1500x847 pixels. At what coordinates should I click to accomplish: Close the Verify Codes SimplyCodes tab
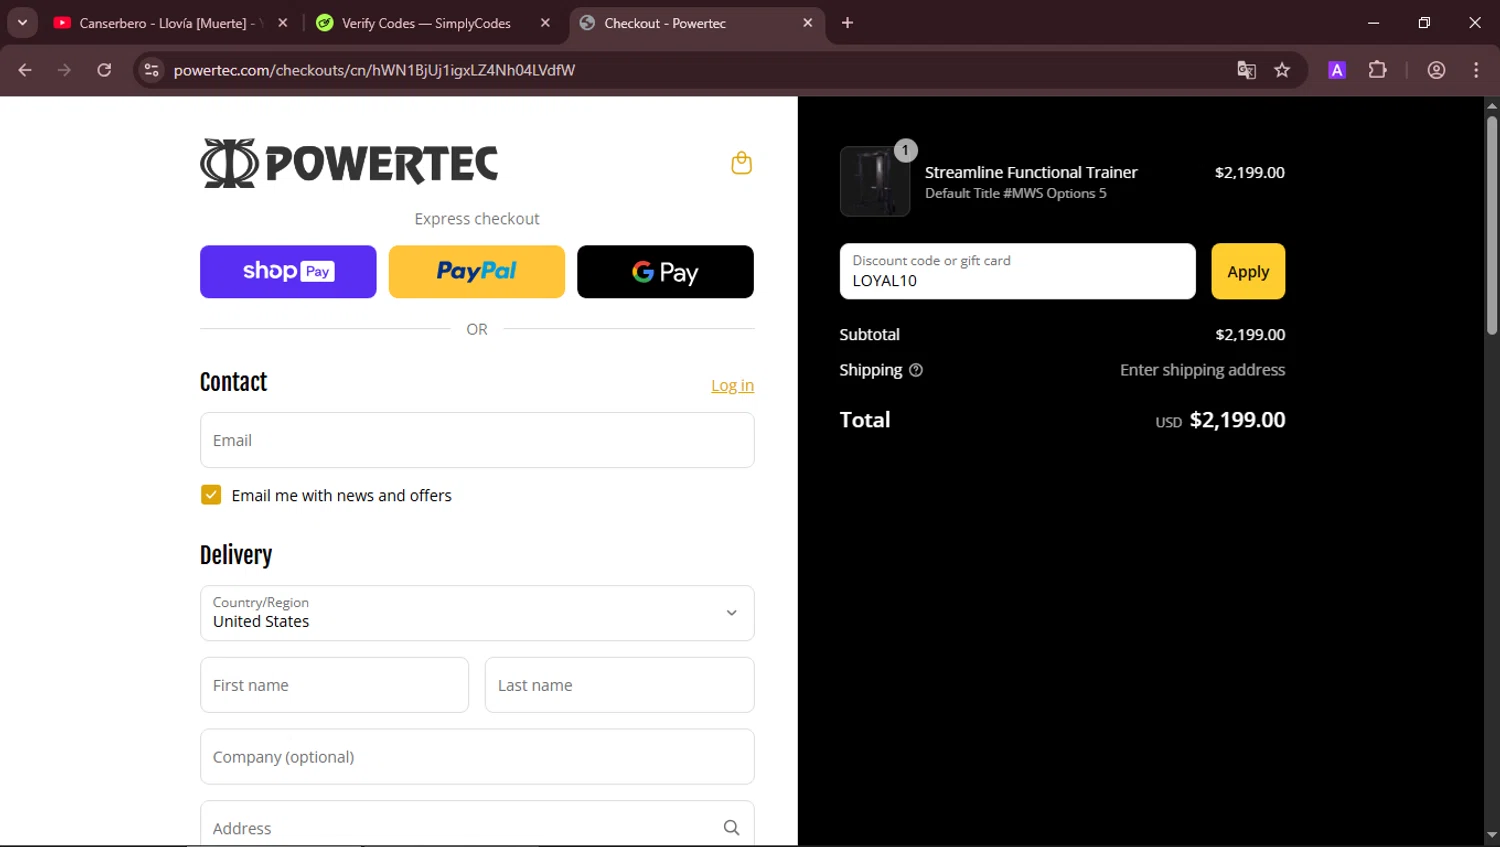pos(545,23)
